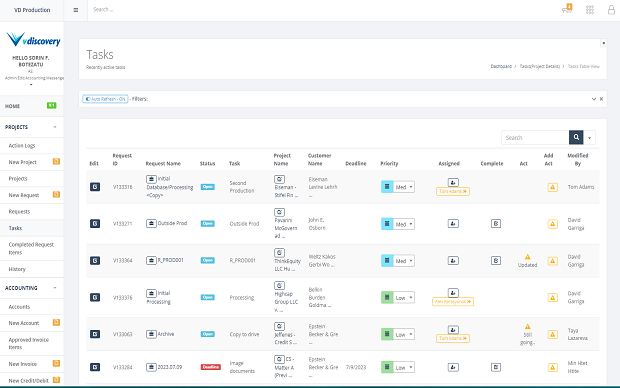Viewport: 620px width, 388px height.
Task: Edit request V133376
Action: 95,297
